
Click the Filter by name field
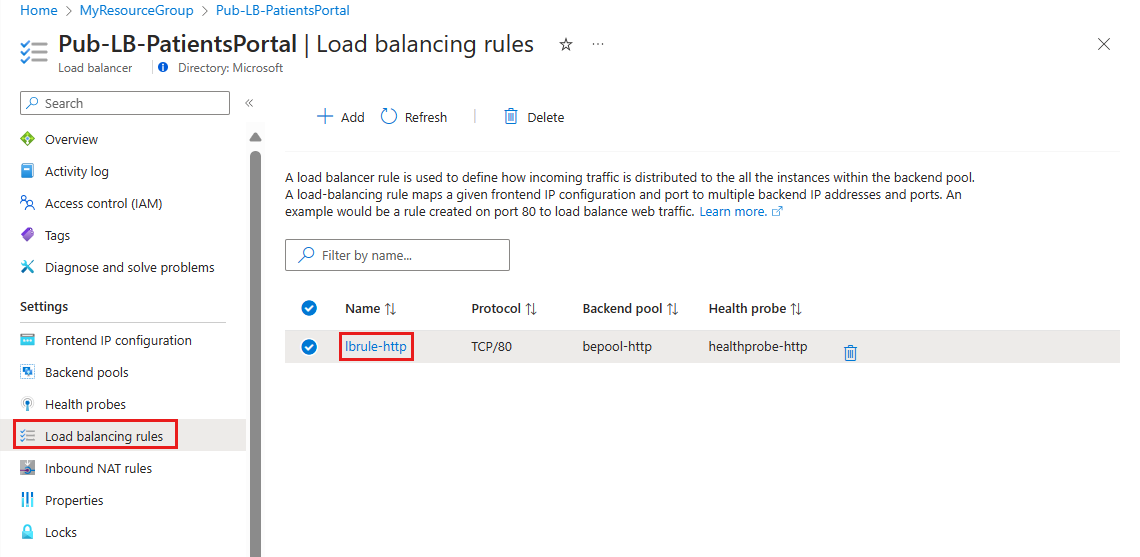pos(397,255)
